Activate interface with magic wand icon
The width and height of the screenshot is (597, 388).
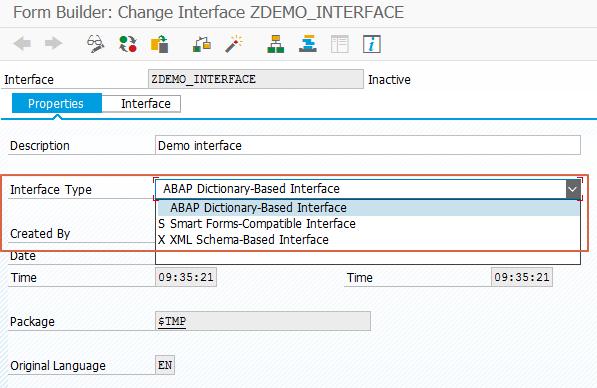click(234, 44)
